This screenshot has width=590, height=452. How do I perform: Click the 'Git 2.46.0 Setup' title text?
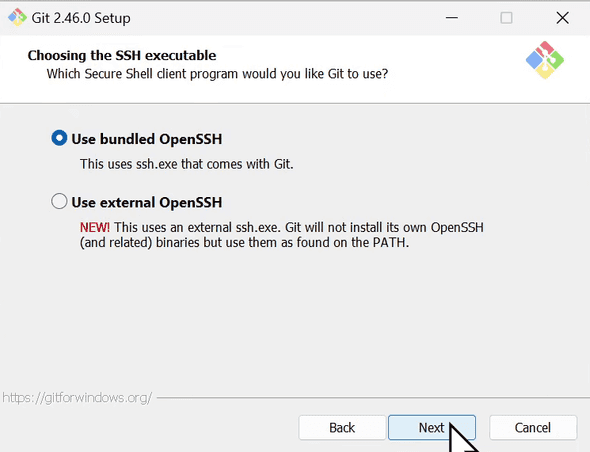click(81, 18)
